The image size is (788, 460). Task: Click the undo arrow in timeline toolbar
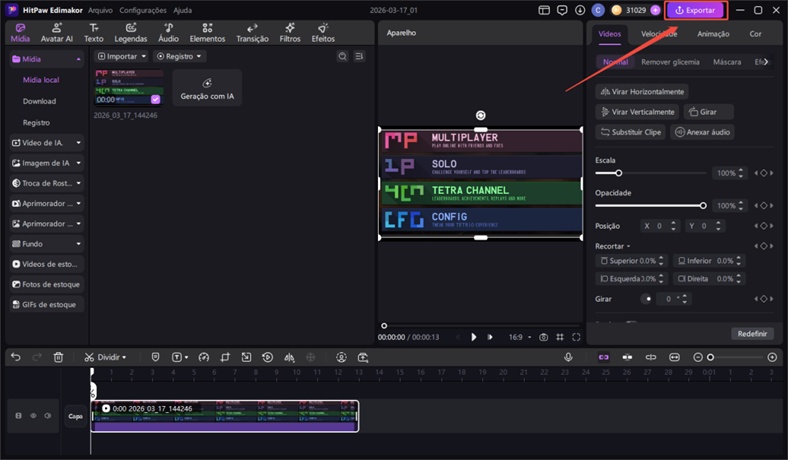pyautogui.click(x=16, y=357)
